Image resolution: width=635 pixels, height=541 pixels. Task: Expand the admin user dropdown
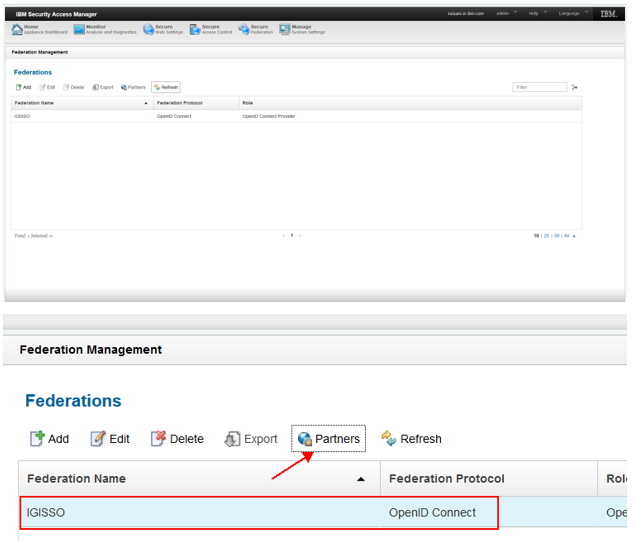click(507, 13)
